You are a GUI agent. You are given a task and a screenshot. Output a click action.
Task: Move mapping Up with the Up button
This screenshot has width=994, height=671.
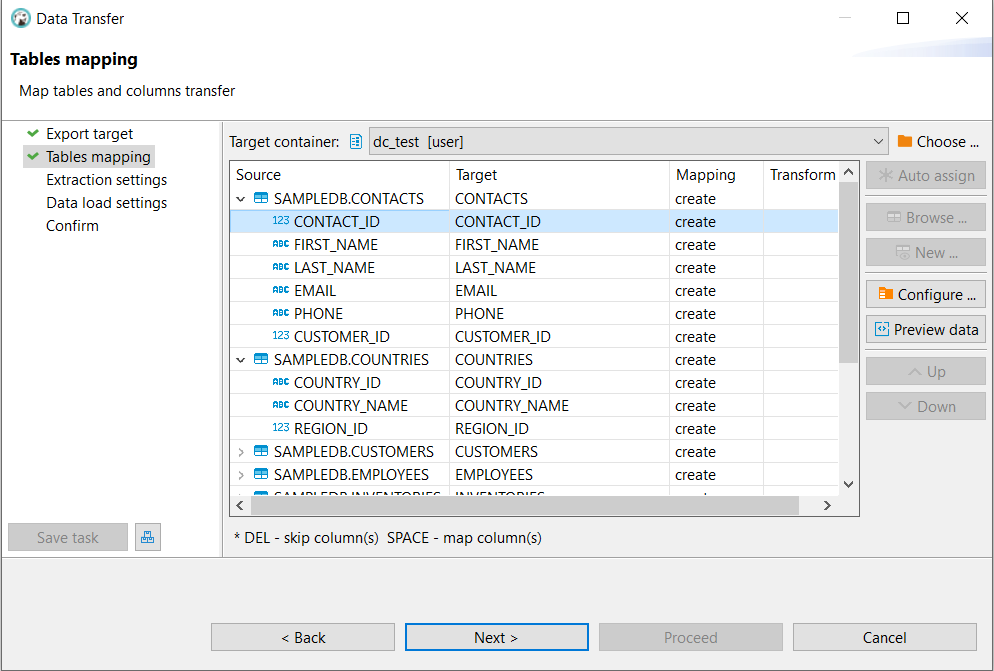click(926, 372)
